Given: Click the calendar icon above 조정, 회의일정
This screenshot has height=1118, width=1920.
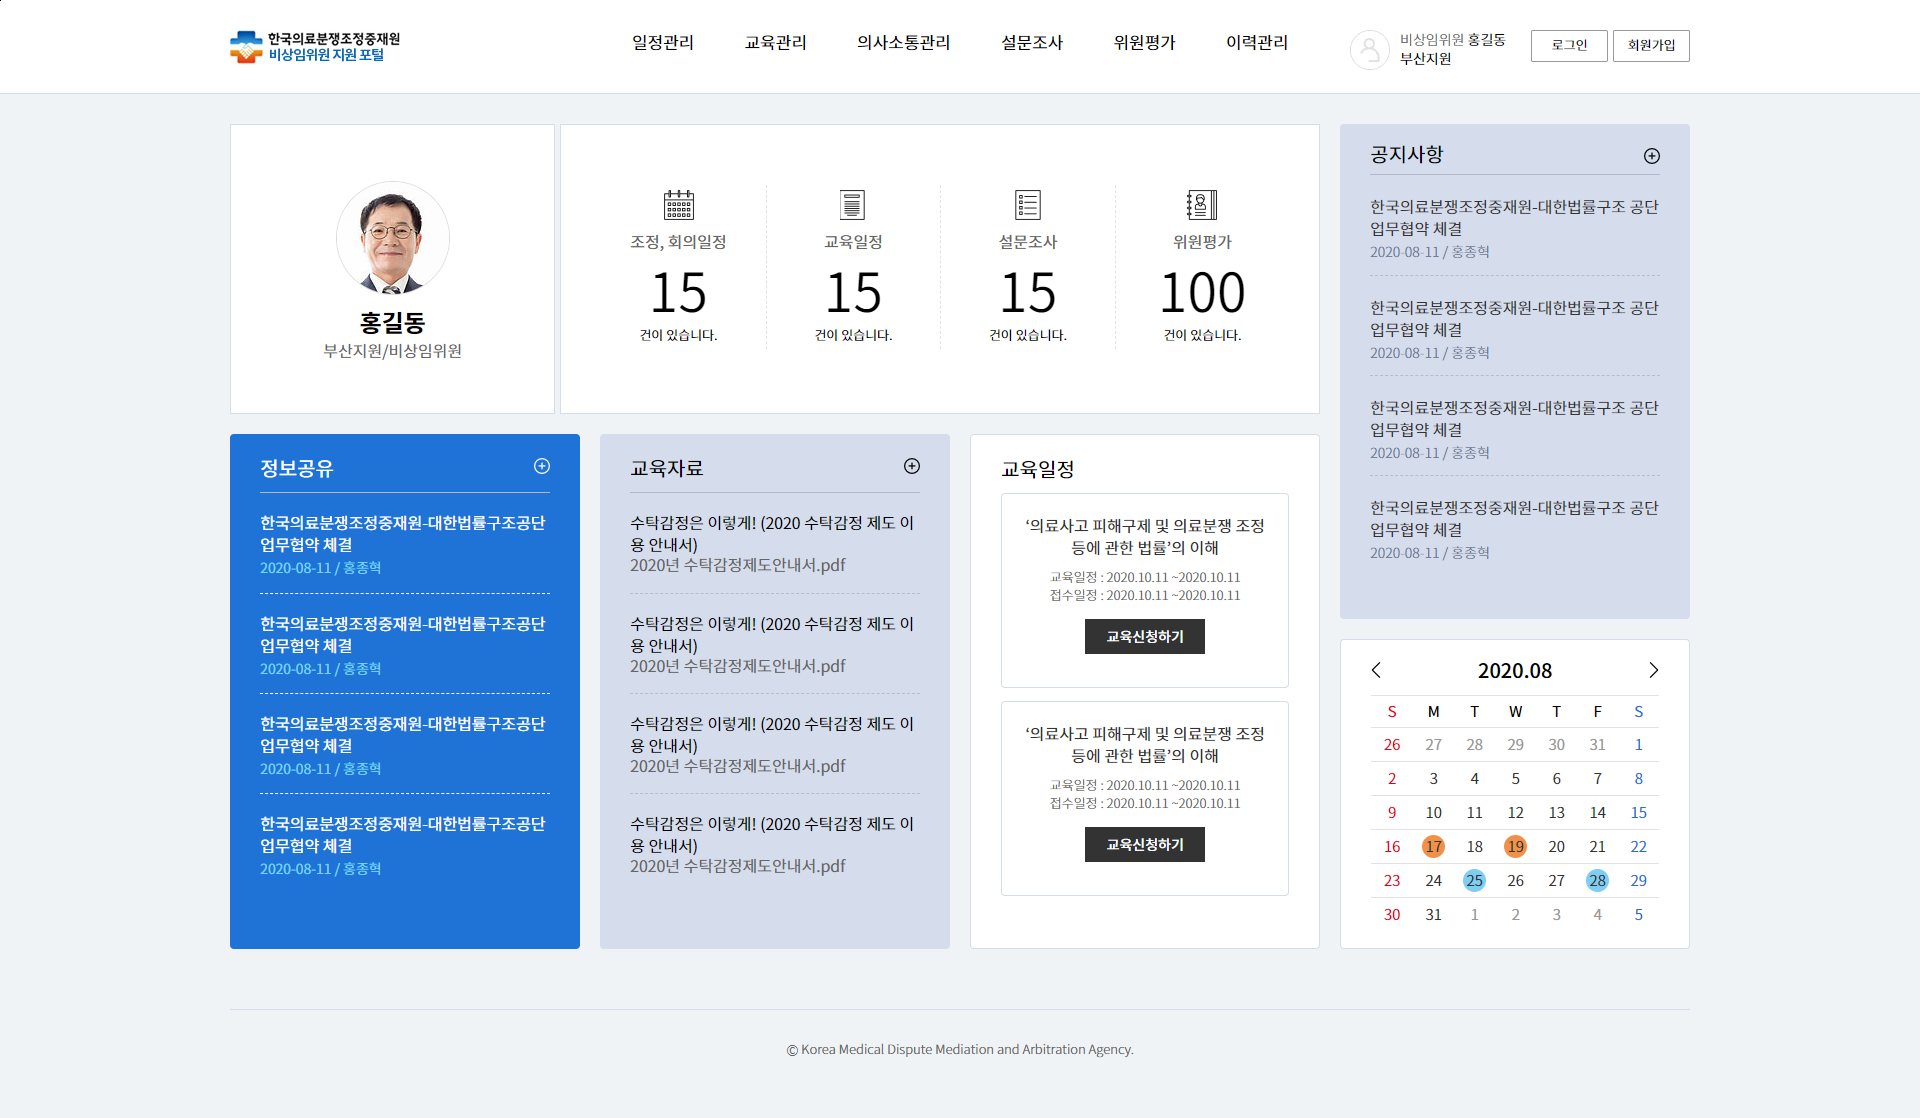Looking at the screenshot, I should tap(679, 205).
